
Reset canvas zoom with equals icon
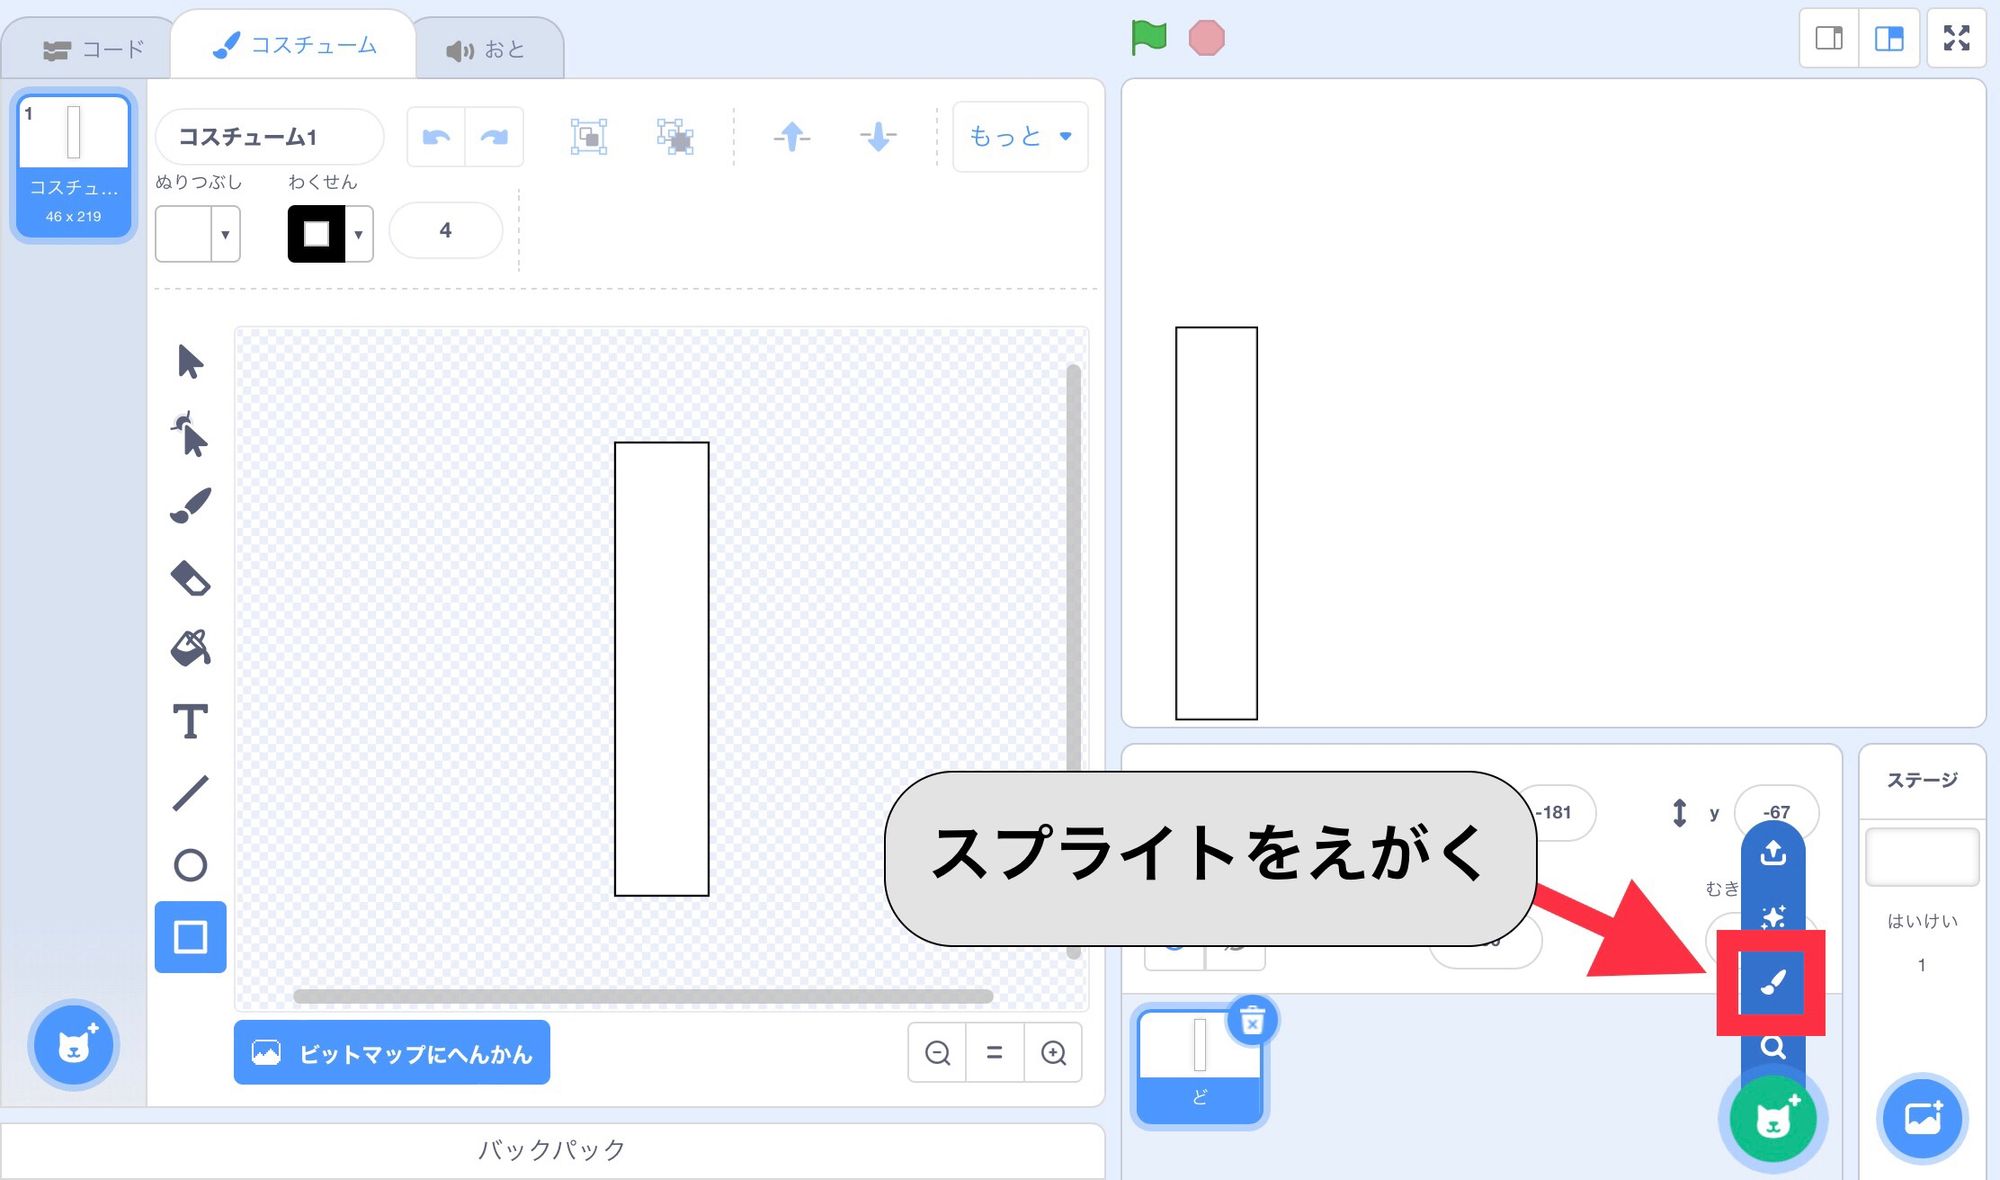coord(995,1053)
